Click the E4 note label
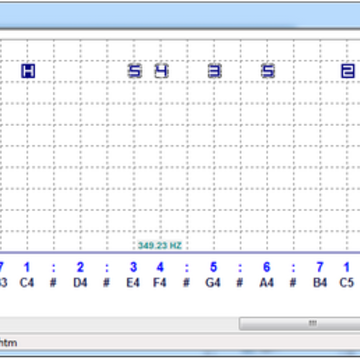Screen dimensions: 360x360 [x=133, y=283]
